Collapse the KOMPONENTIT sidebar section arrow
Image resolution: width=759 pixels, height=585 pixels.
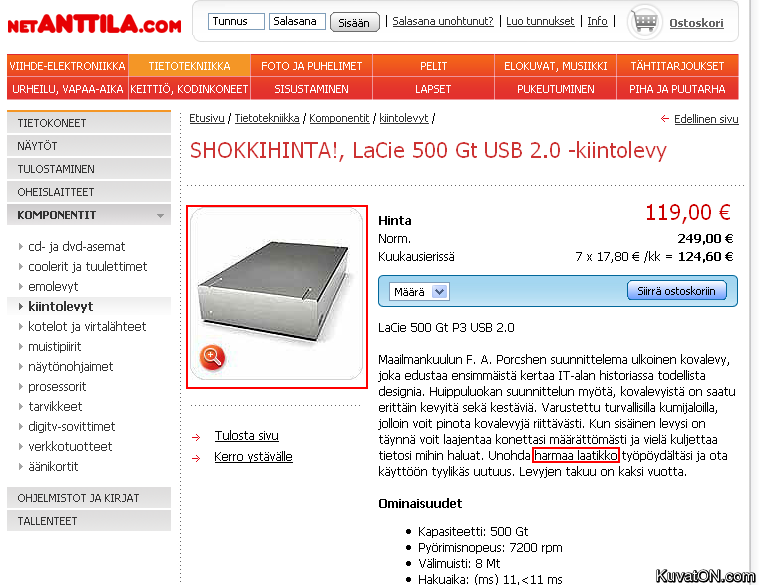tap(161, 215)
